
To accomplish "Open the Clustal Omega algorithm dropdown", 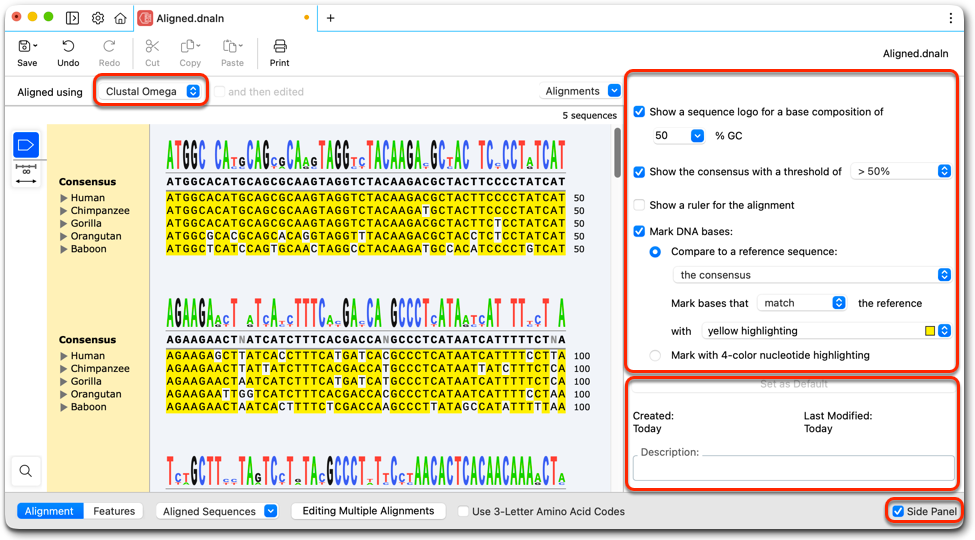I will [x=150, y=91].
